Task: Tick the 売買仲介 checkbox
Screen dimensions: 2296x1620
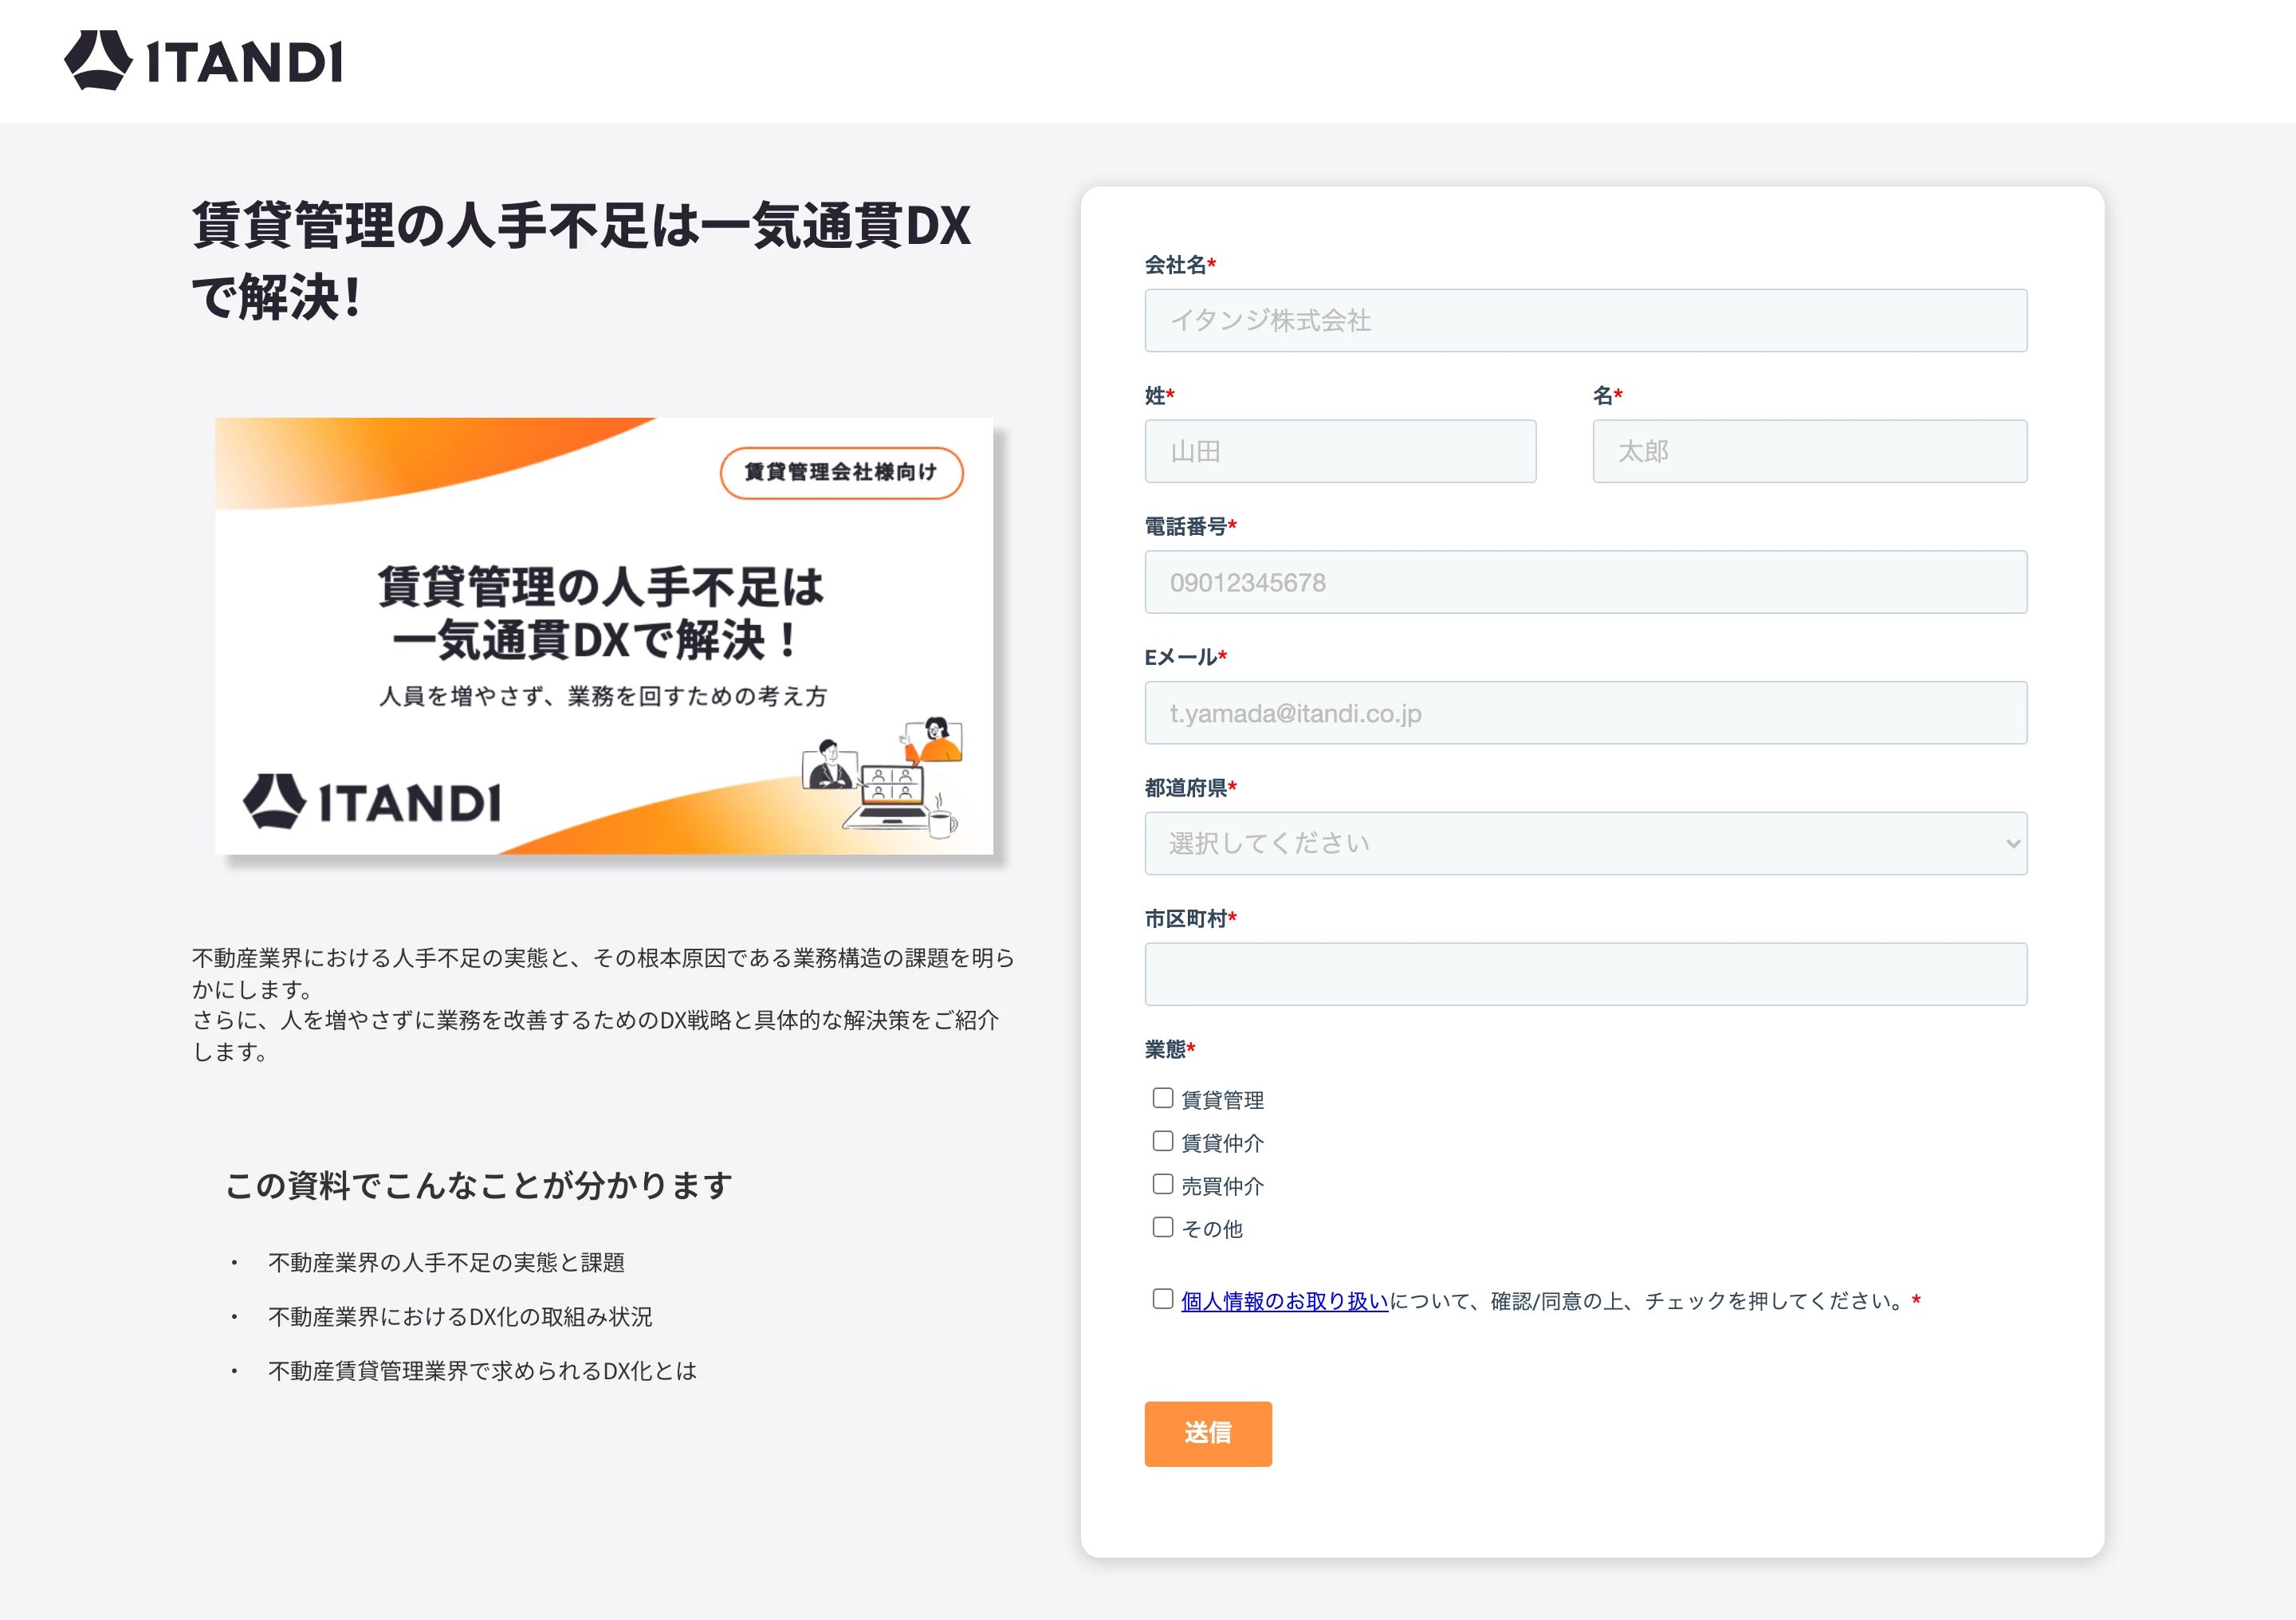Action: [1162, 1184]
